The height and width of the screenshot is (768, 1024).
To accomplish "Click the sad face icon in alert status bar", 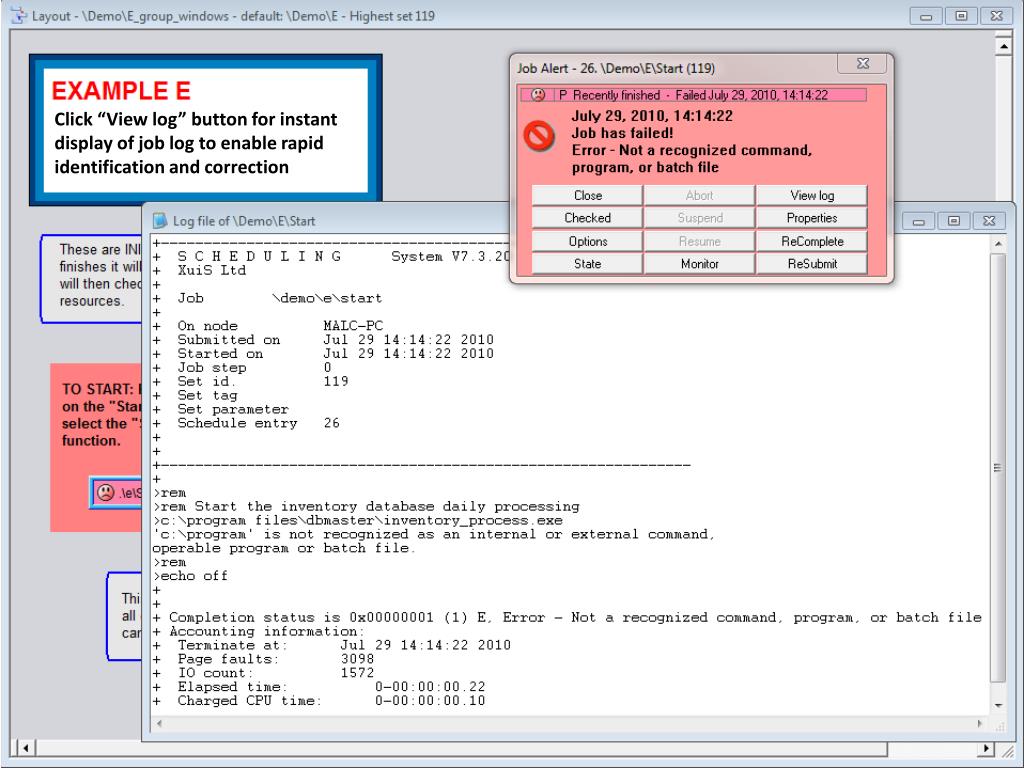I will tap(537, 95).
